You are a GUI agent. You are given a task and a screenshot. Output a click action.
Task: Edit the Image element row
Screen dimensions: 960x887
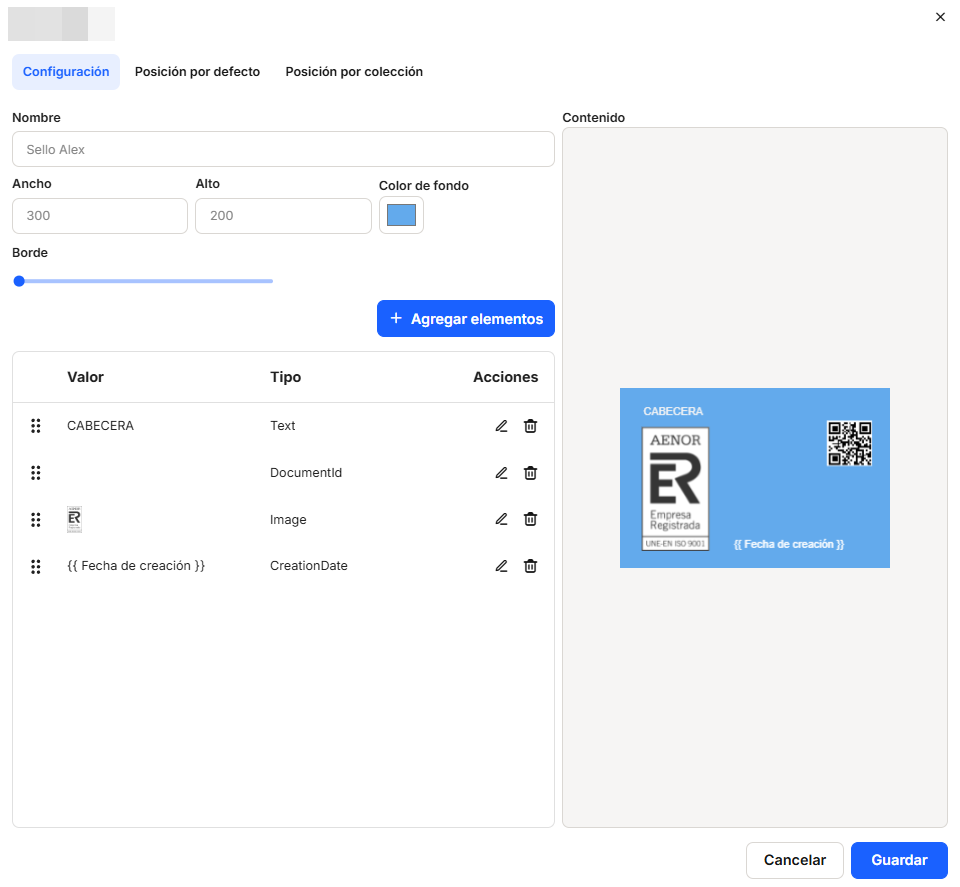coord(501,519)
